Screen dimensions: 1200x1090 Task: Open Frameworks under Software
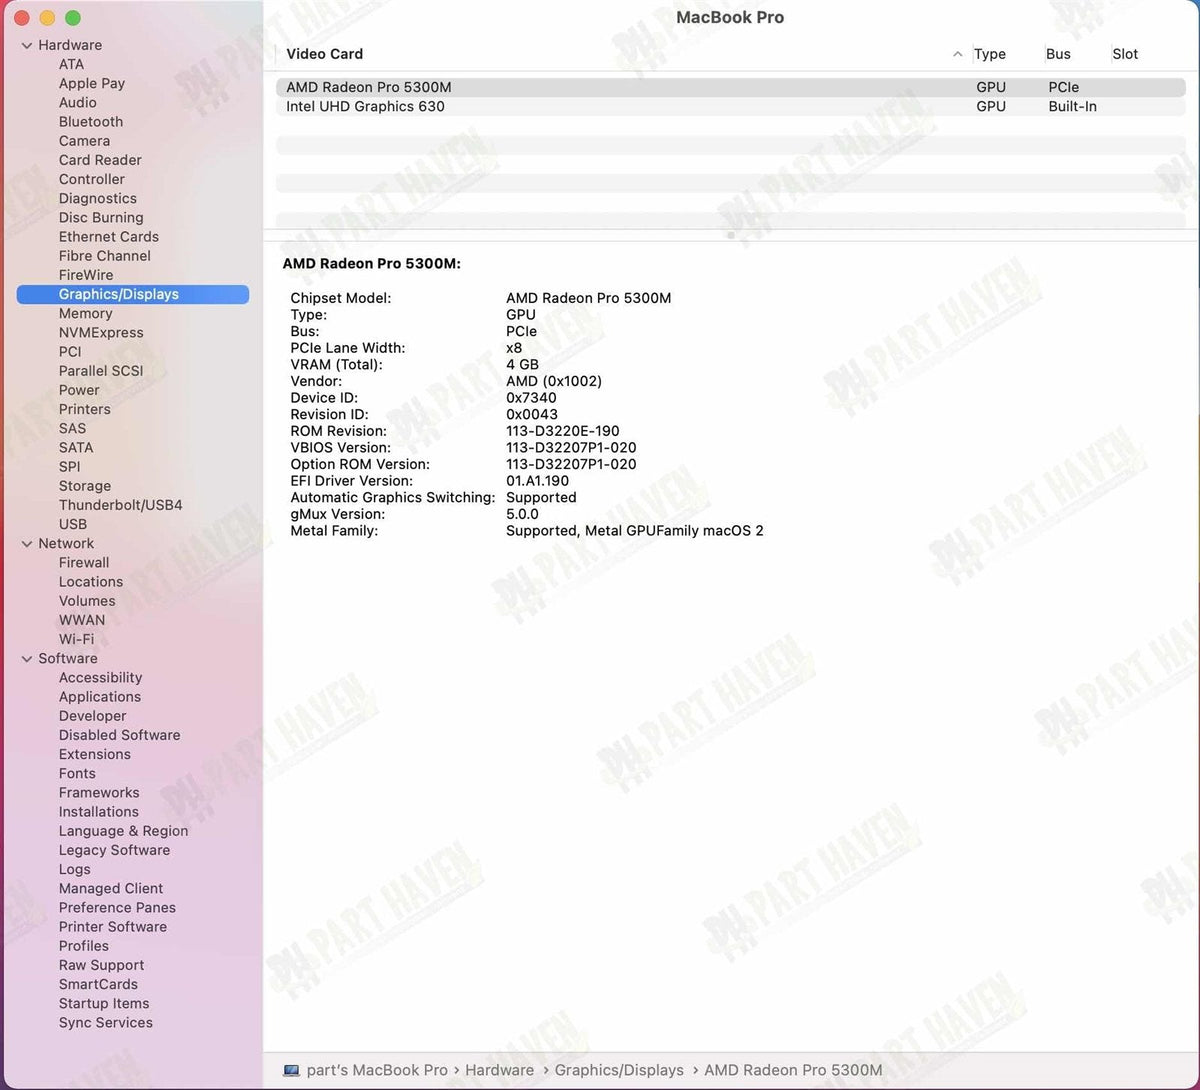coord(99,793)
